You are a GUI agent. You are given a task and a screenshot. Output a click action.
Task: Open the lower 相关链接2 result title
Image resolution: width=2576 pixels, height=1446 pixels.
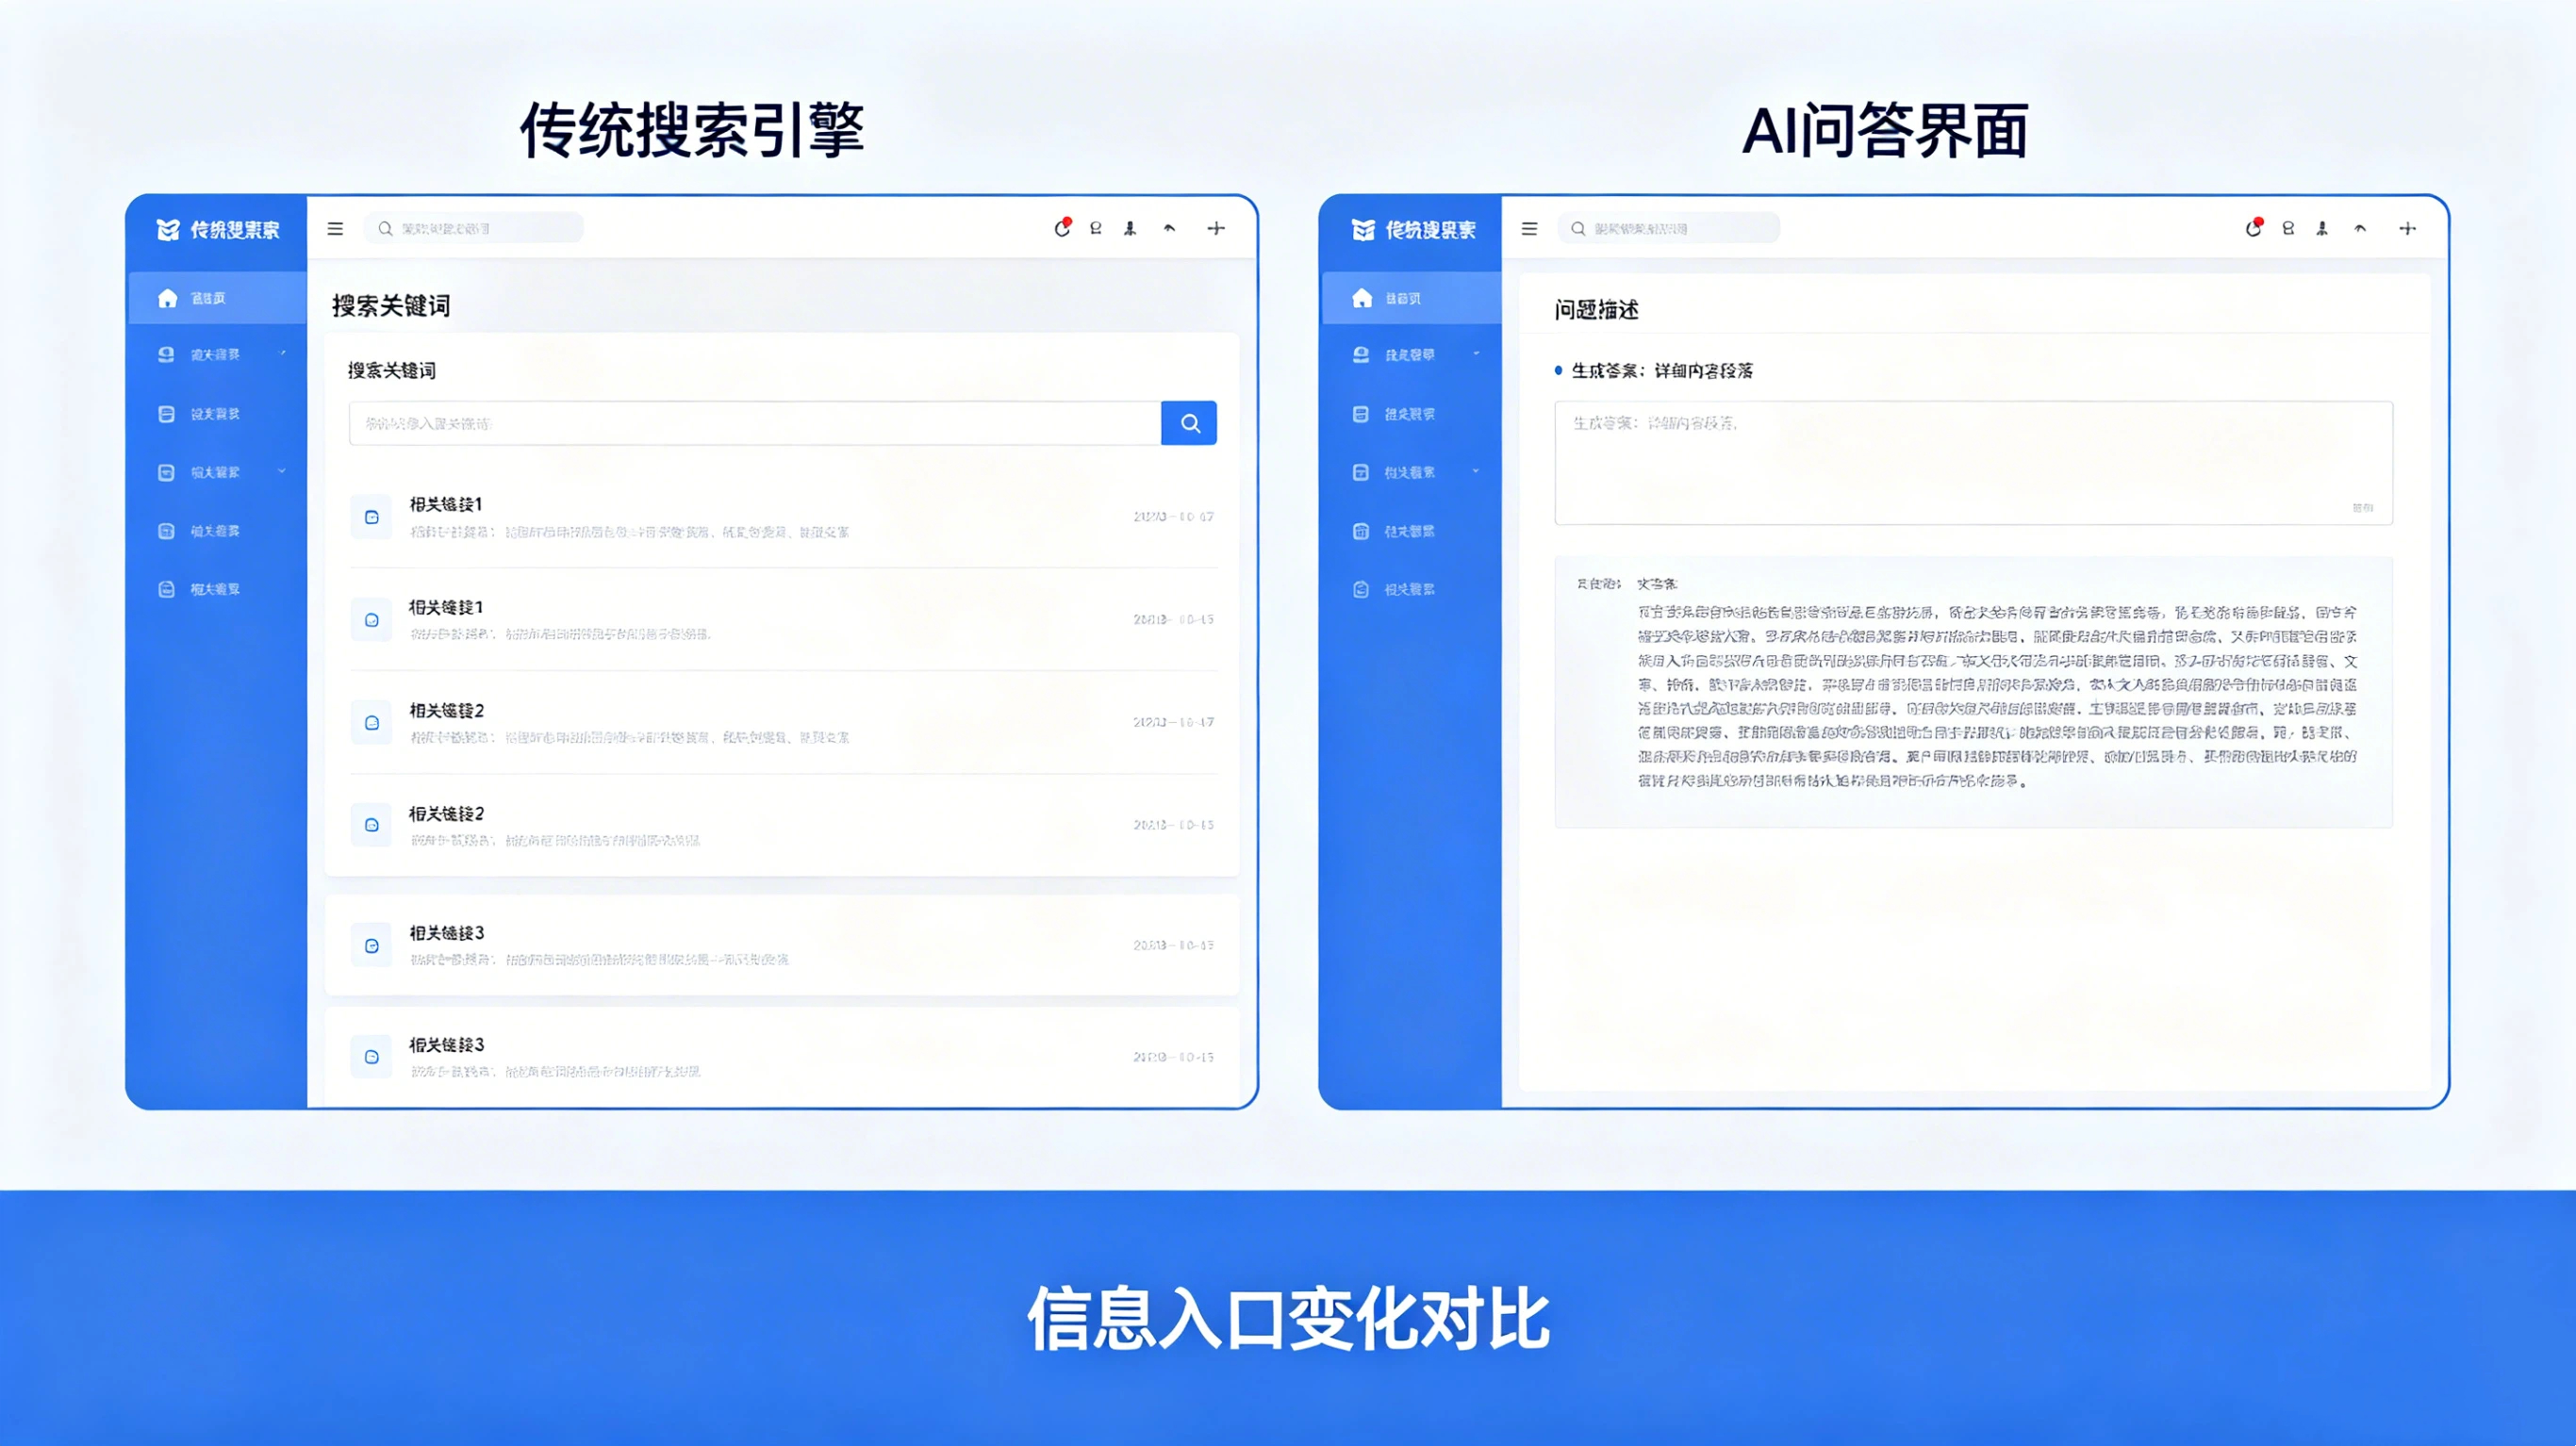click(446, 813)
